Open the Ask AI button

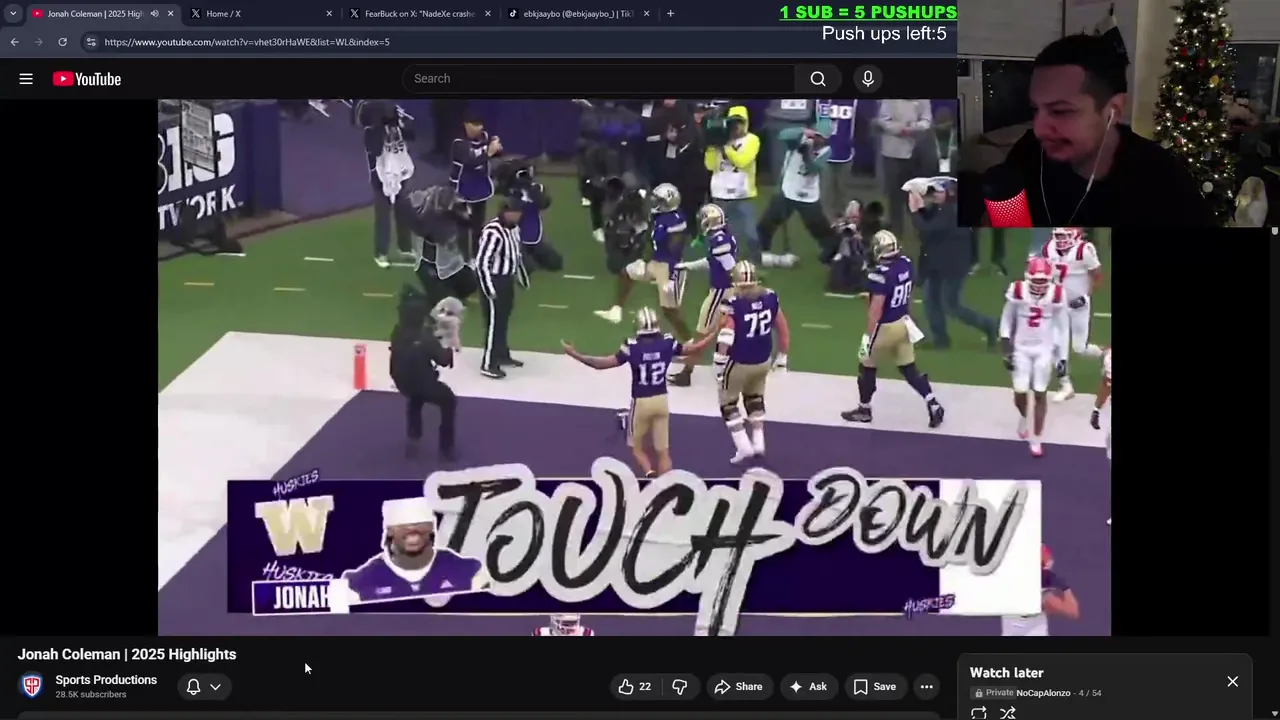[808, 687]
